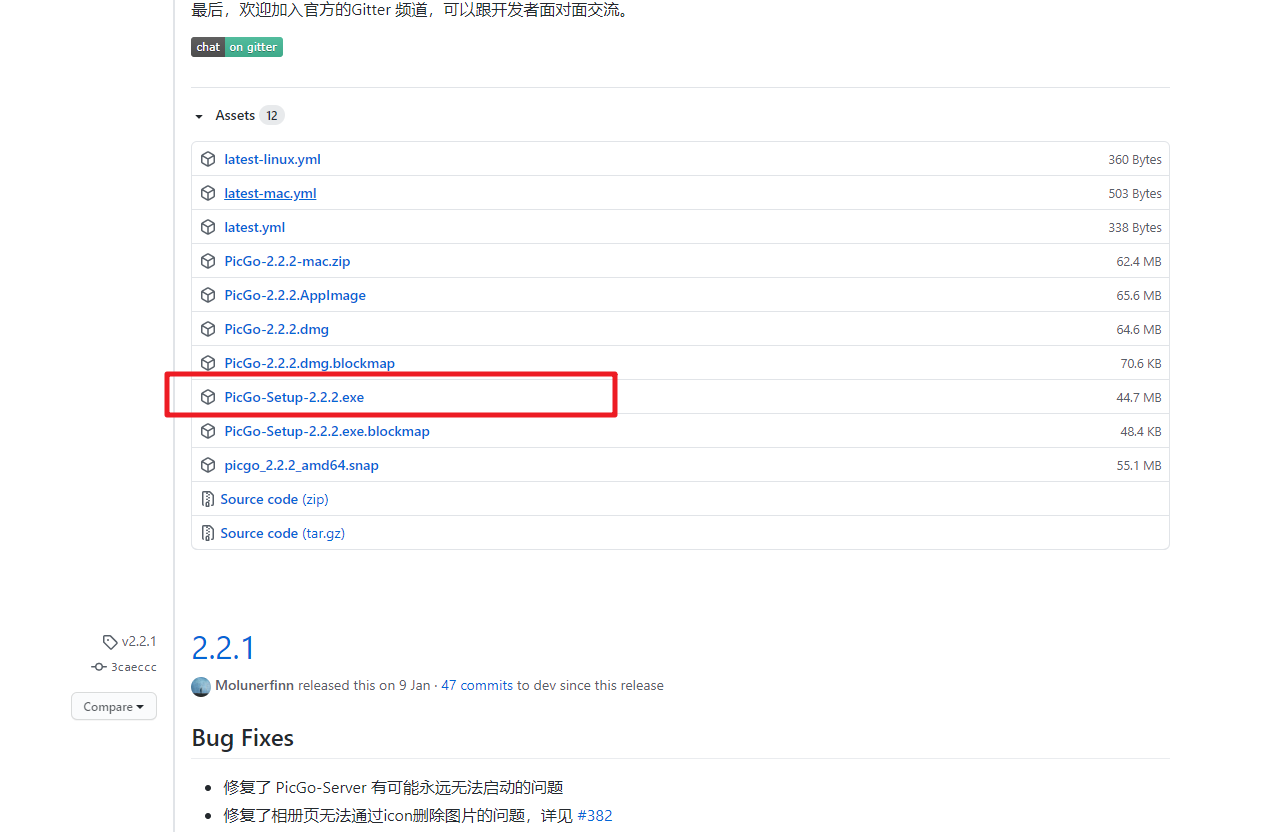The height and width of the screenshot is (832, 1283).
Task: Download latest-linux.yml file
Action: pos(272,159)
